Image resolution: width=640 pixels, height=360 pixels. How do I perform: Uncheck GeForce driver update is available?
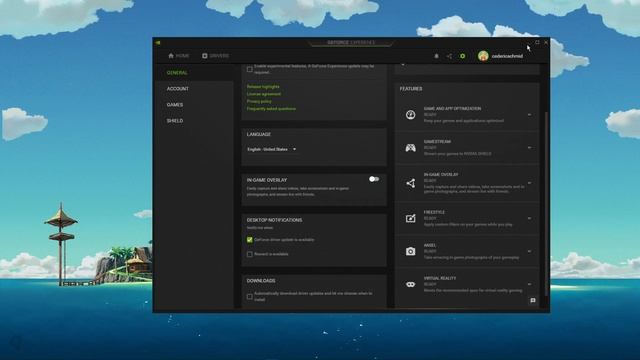click(x=249, y=240)
